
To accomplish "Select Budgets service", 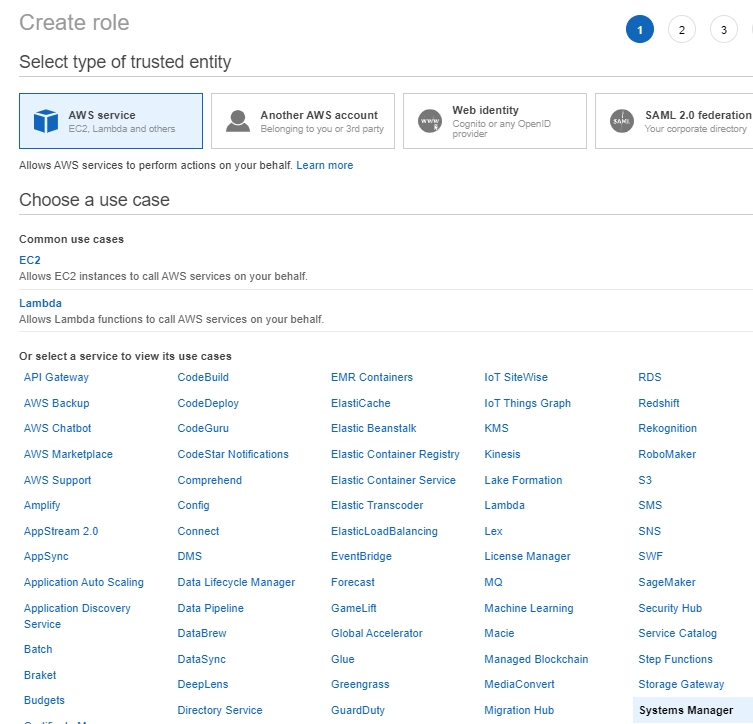I will click(x=44, y=700).
